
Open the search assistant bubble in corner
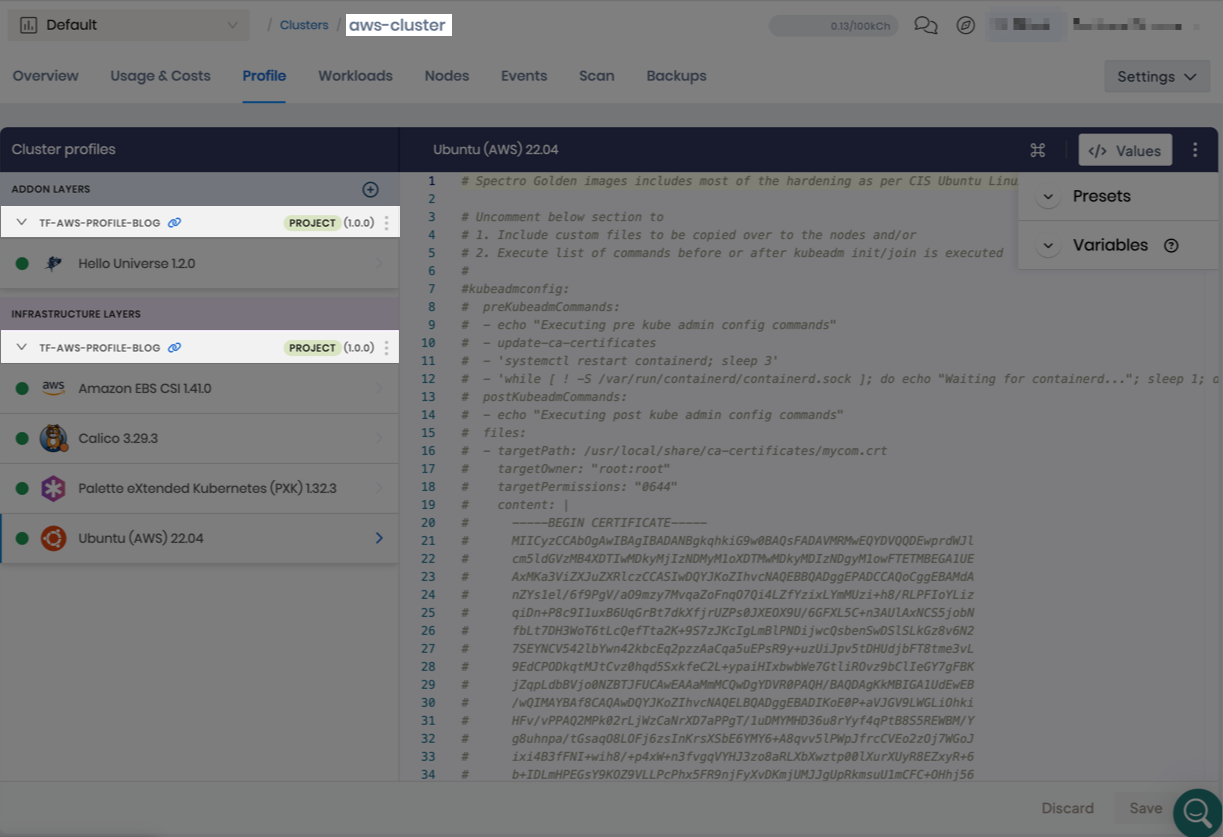pos(1197,812)
